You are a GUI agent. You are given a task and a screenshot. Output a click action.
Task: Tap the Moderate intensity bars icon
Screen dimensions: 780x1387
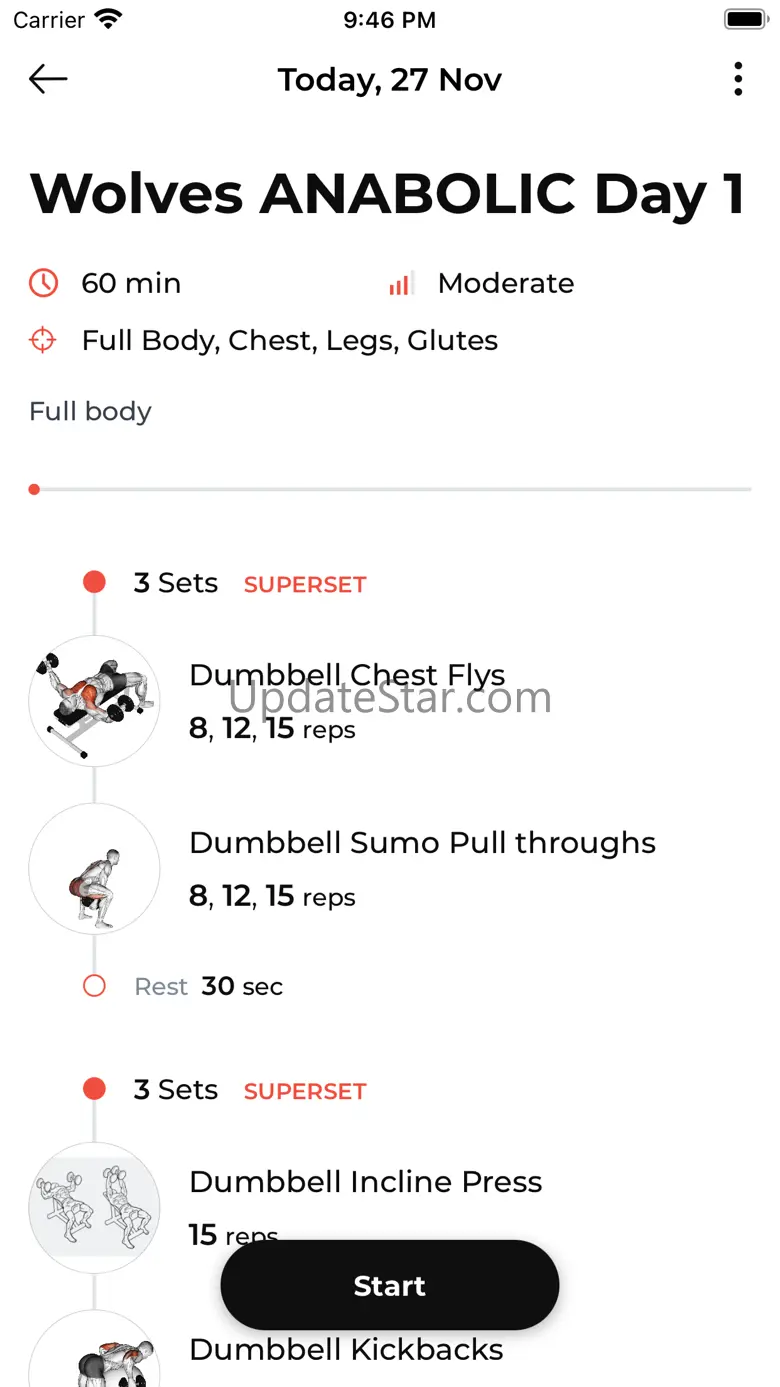[x=401, y=284]
